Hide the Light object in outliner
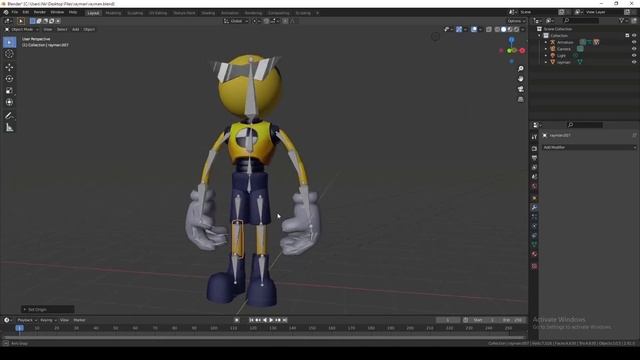Image resolution: width=640 pixels, height=360 pixels. (634, 56)
